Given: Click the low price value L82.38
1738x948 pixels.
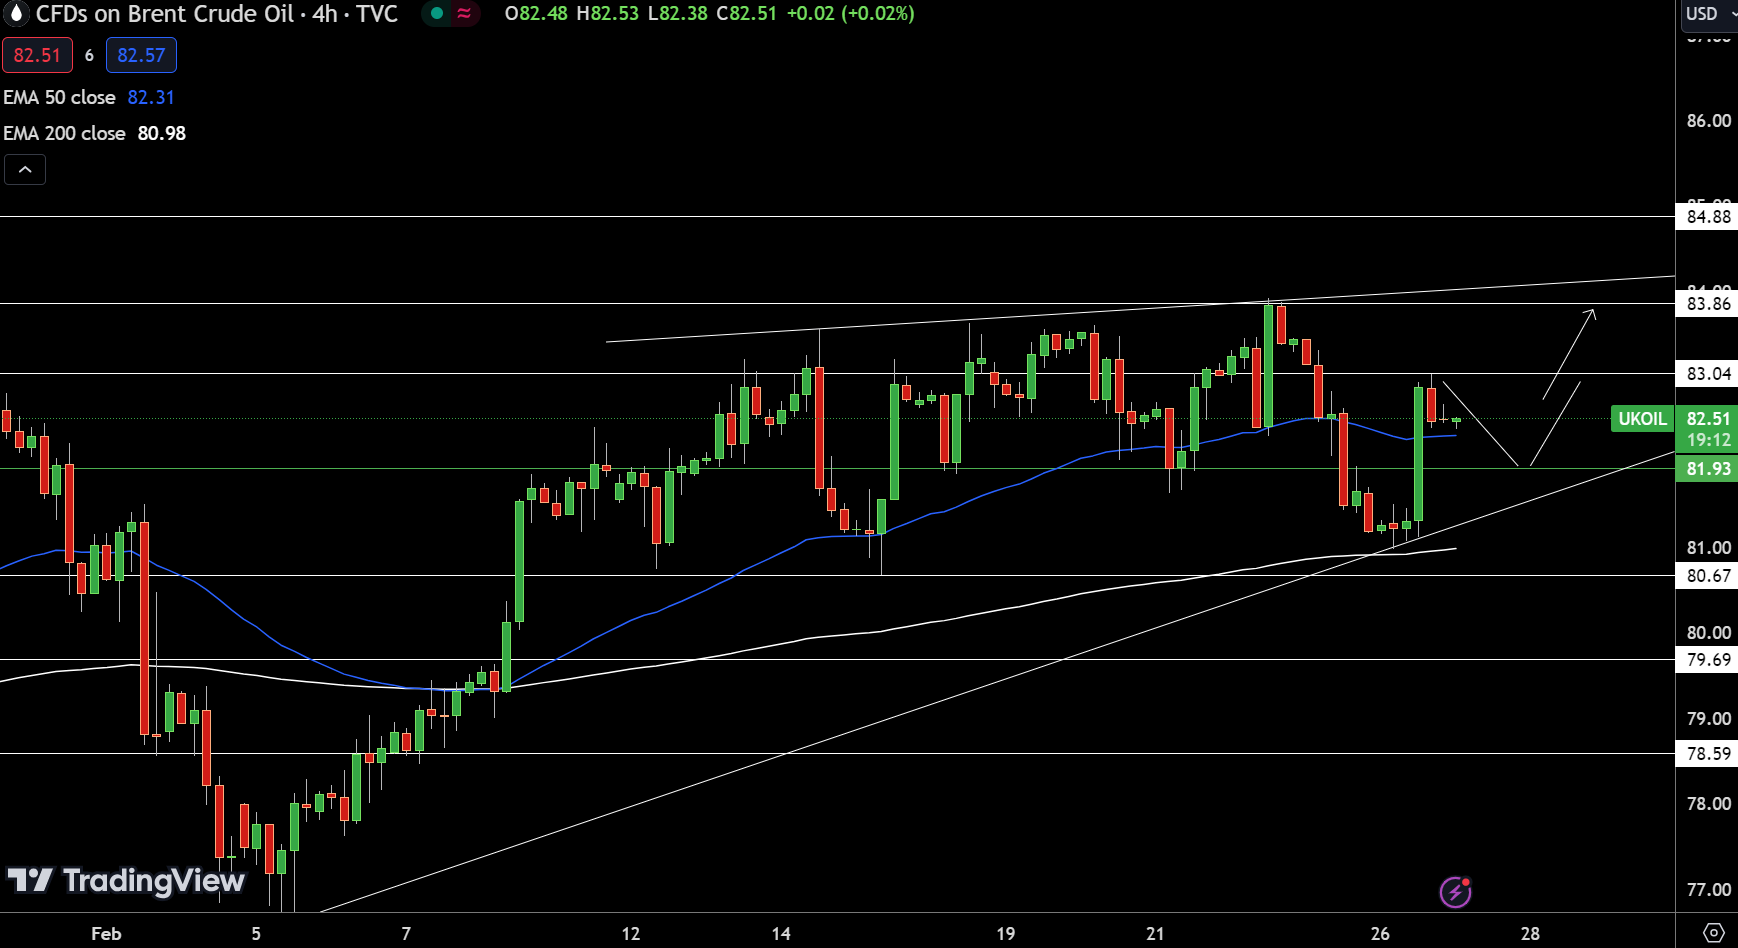Looking at the screenshot, I should click(x=679, y=14).
